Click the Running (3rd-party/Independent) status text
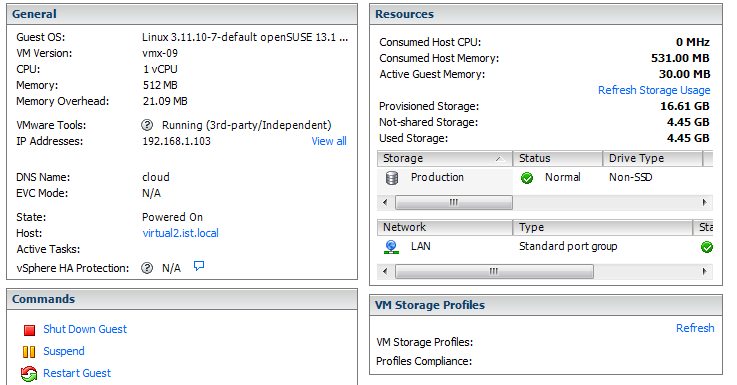The height and width of the screenshot is (385, 737). pos(246,125)
